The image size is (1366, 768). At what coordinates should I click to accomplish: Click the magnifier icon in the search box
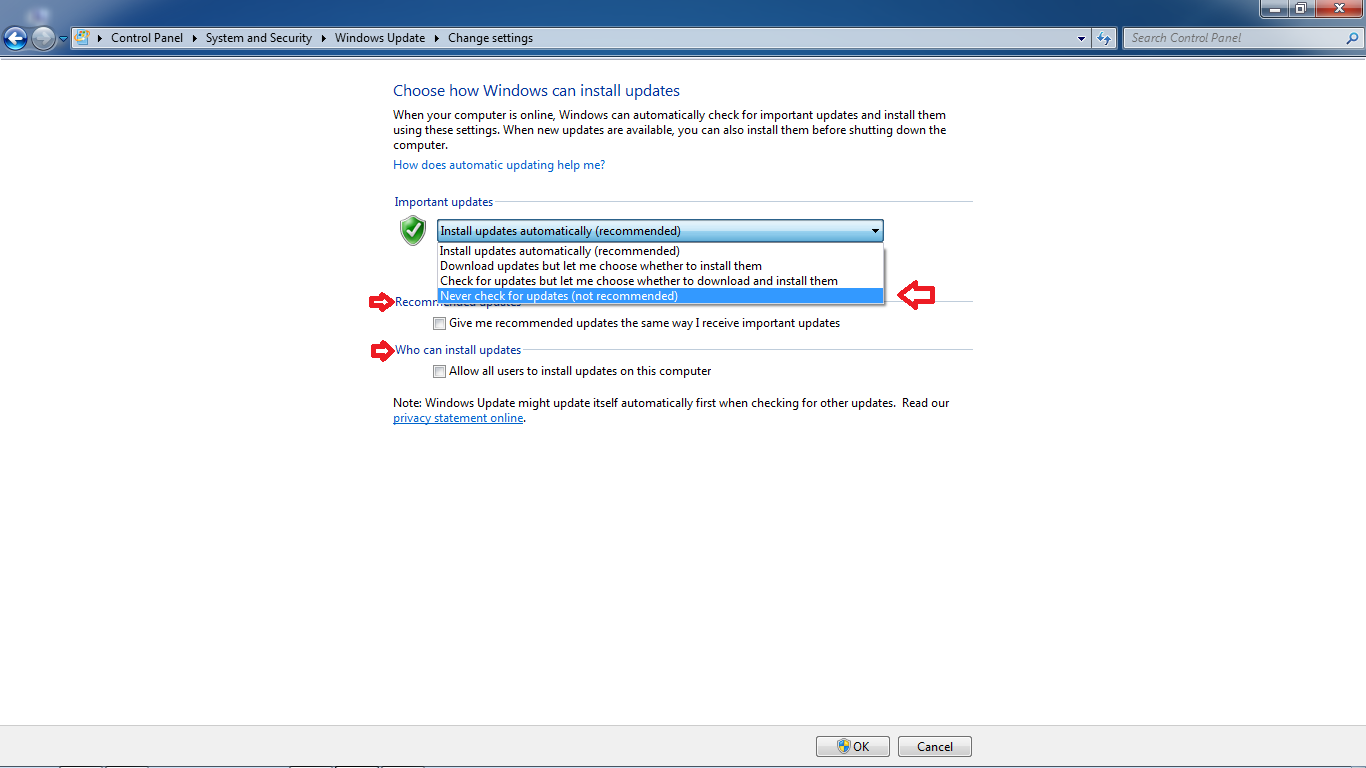point(1354,37)
